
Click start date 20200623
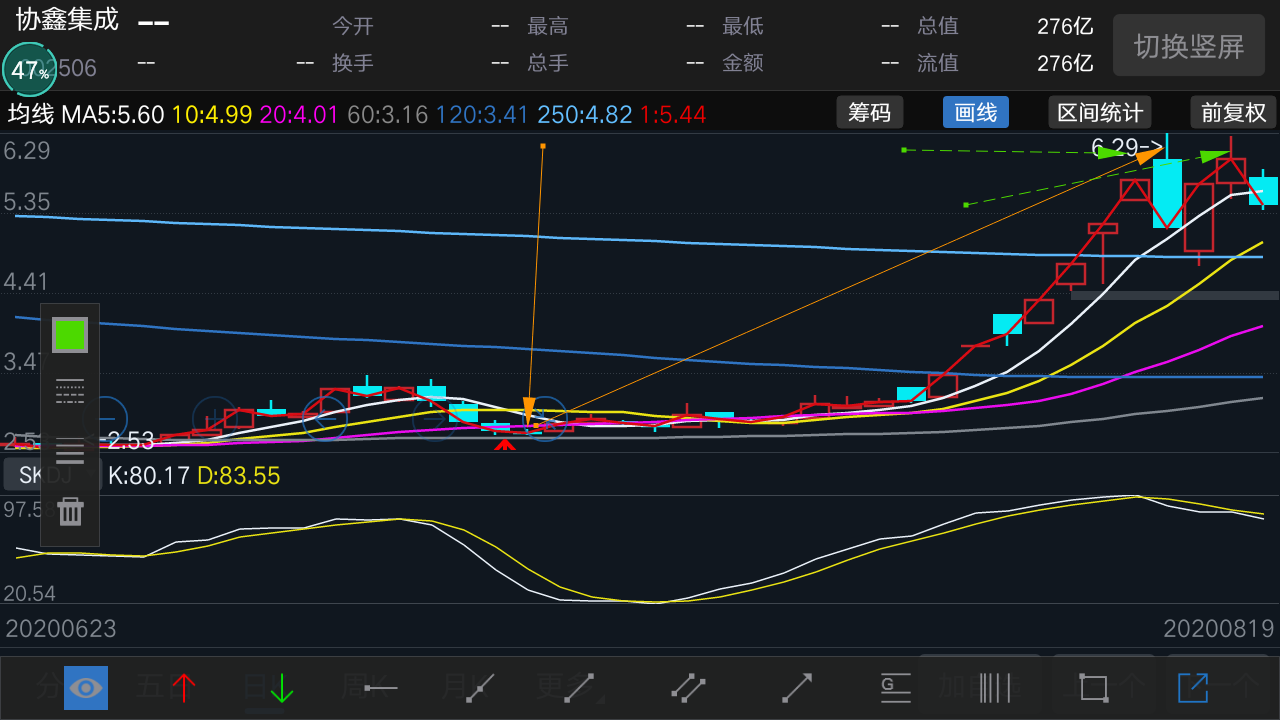point(61,629)
